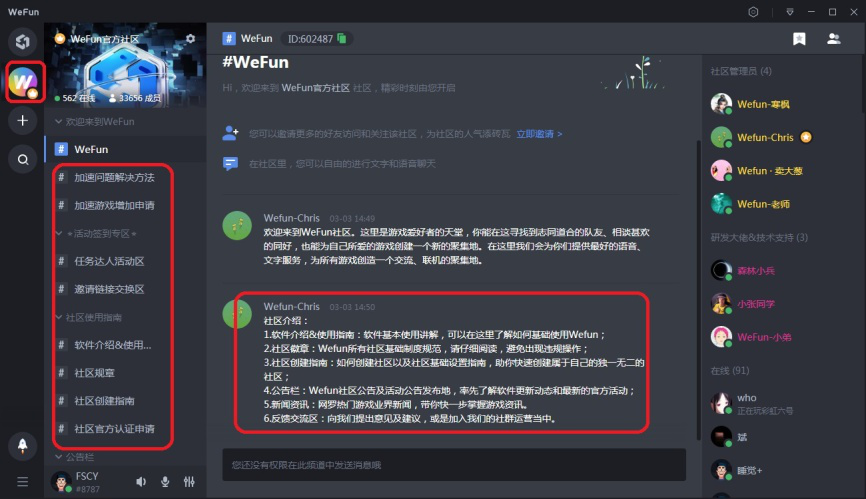
Task: Open the 加速问题解决方法 channel
Action: (113, 177)
